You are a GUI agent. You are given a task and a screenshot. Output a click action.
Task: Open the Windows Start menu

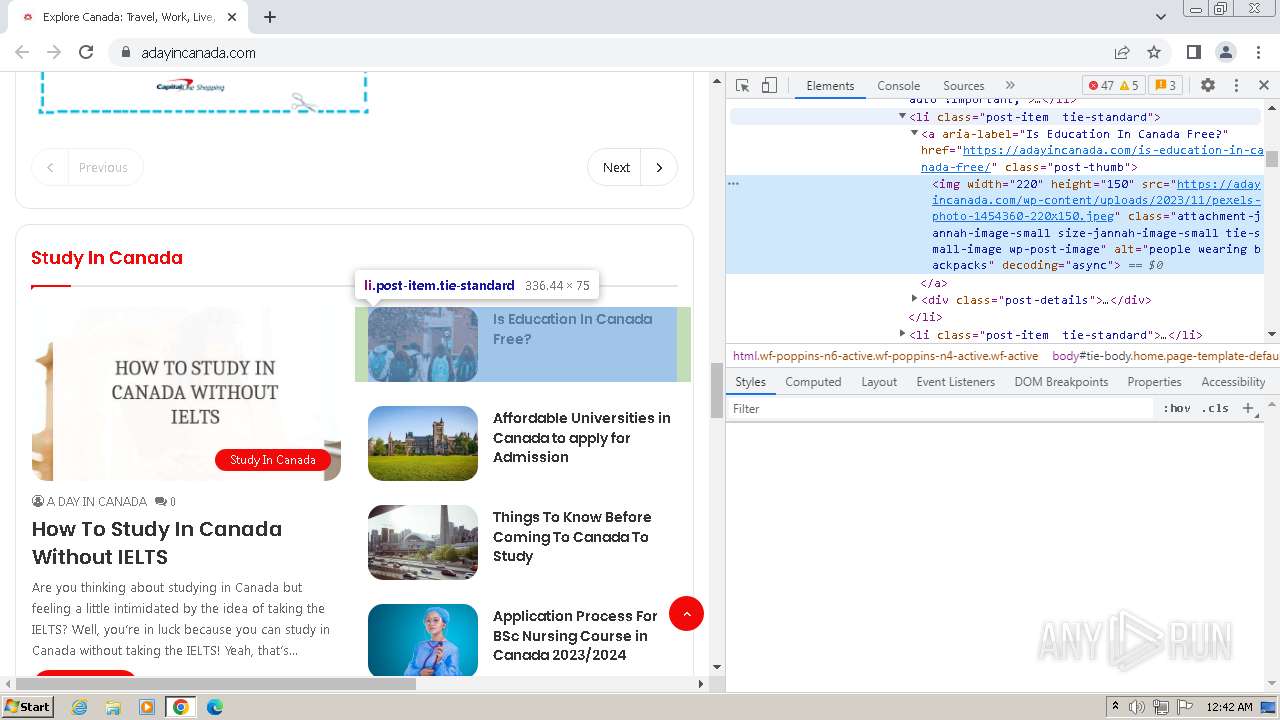(27, 706)
